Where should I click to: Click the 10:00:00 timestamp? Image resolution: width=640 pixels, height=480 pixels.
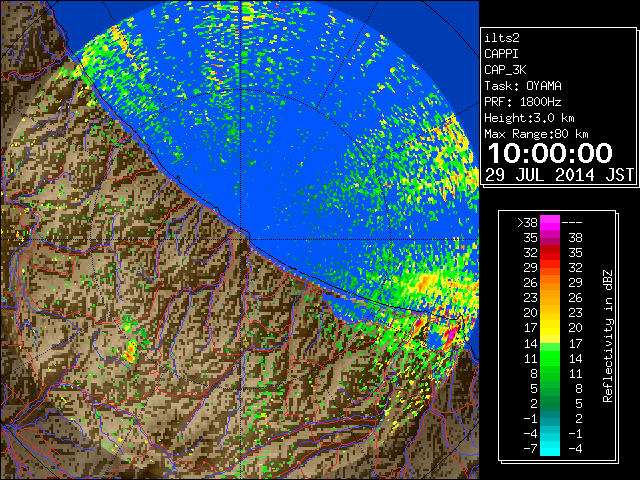click(550, 153)
